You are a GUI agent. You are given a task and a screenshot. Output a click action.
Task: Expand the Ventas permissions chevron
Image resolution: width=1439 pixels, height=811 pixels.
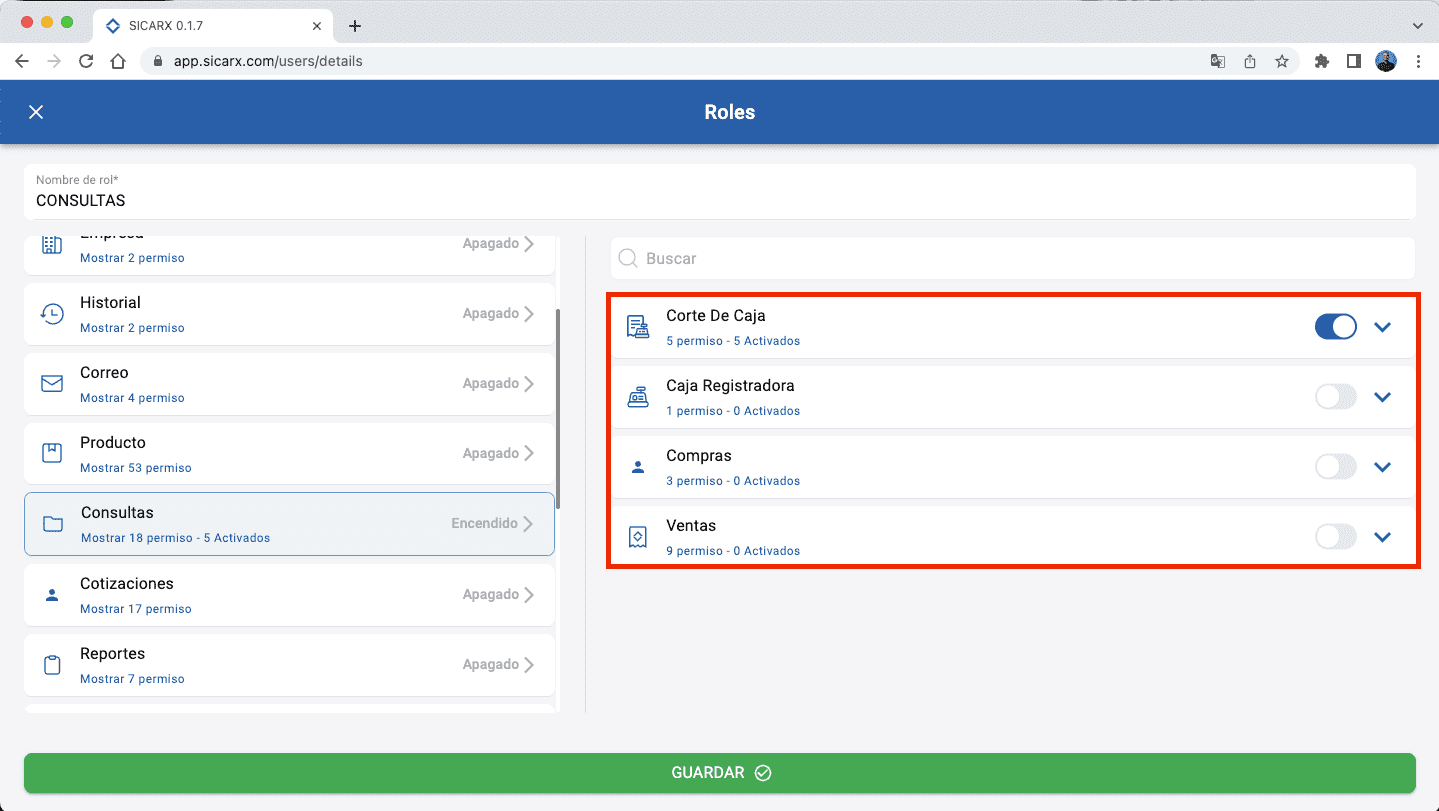pos(1382,537)
